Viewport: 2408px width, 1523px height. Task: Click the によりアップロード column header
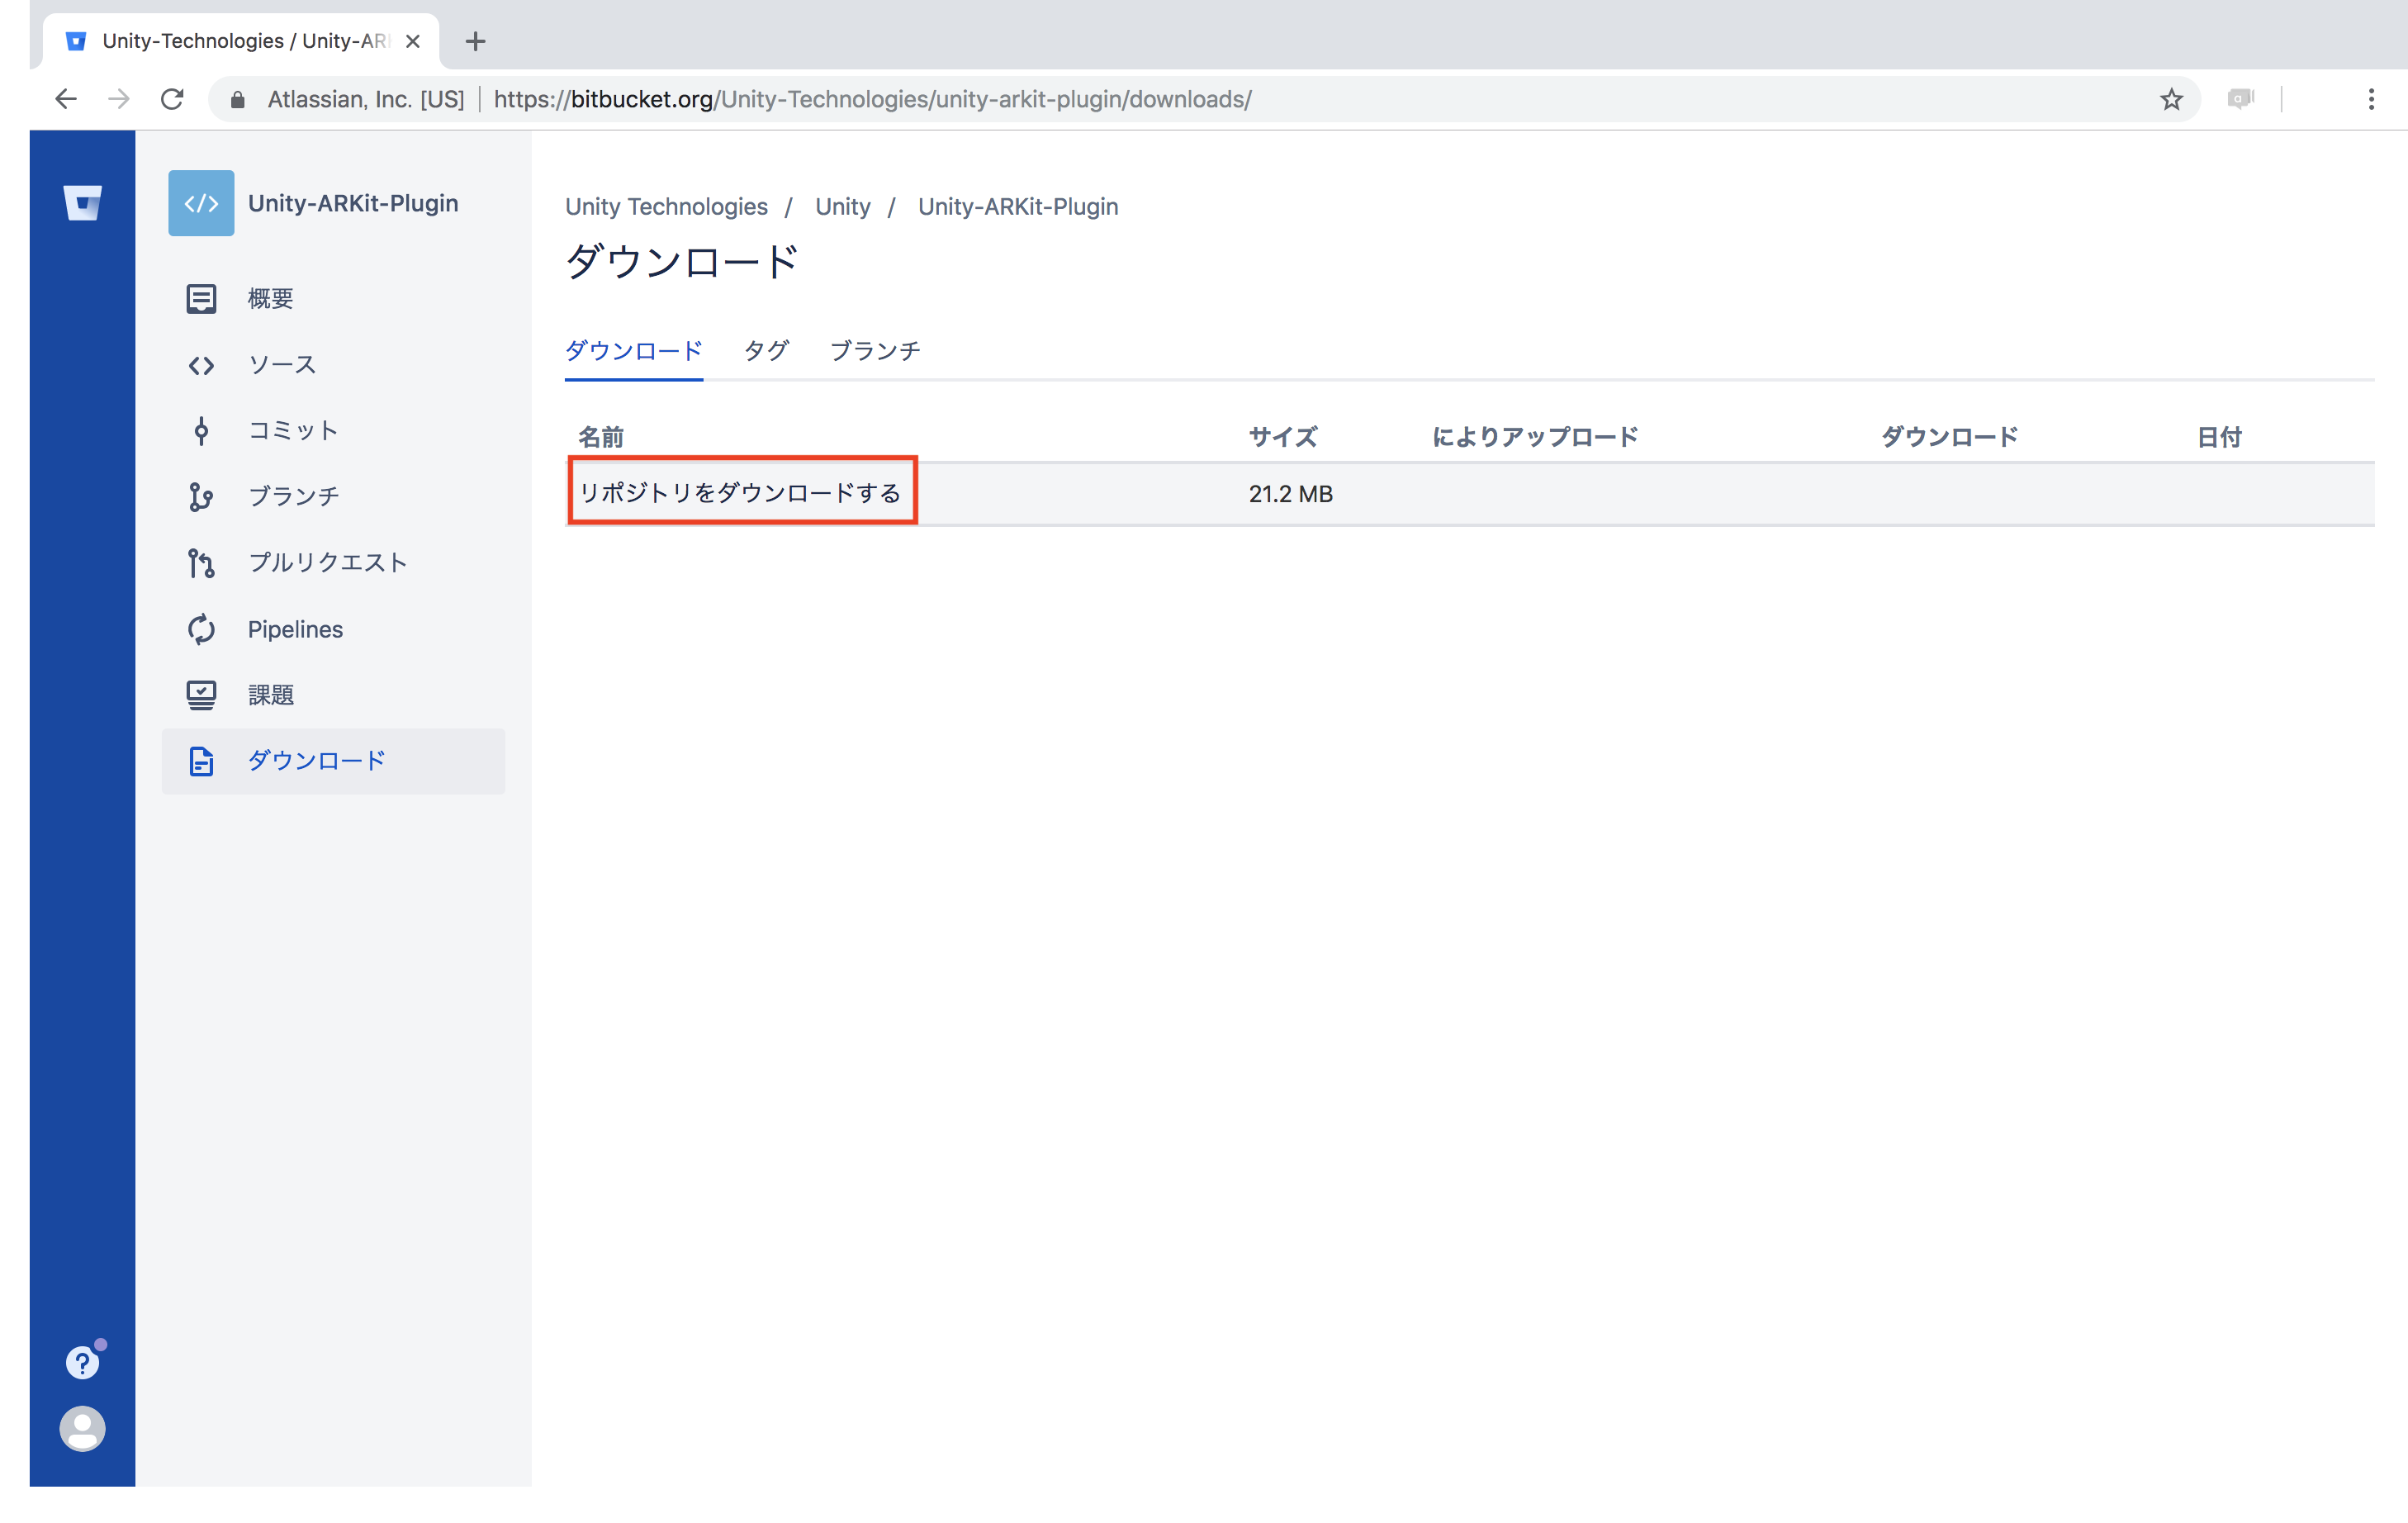pyautogui.click(x=1535, y=437)
